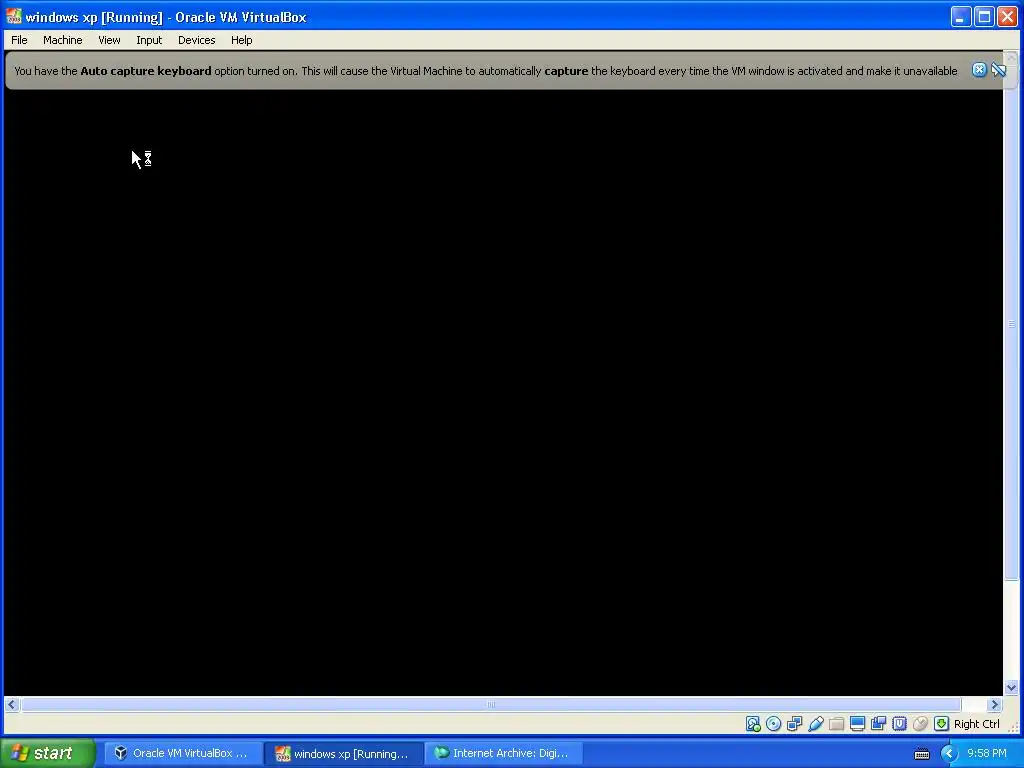This screenshot has width=1024, height=768.
Task: Click the Auto capture keyboard notification text
Action: (486, 71)
